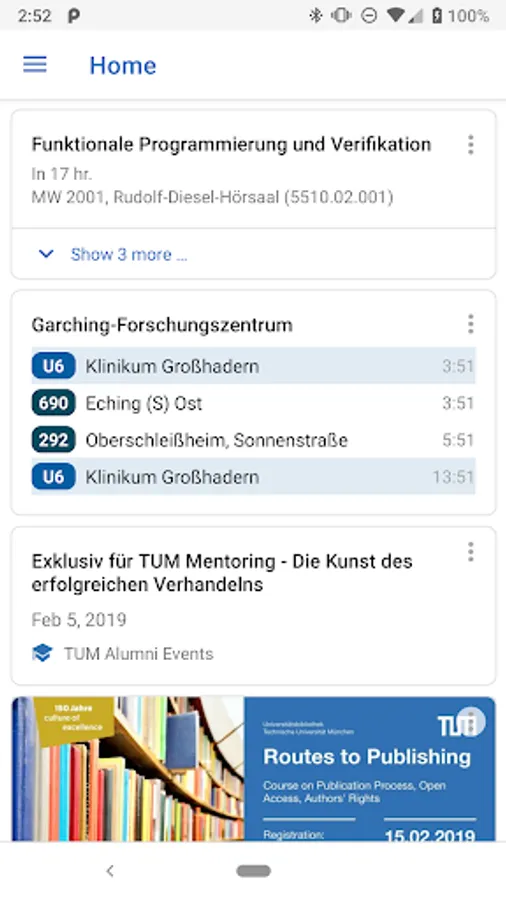This screenshot has height=900, width=506.
Task: Tap the Android back navigation arrow
Action: (x=110, y=871)
